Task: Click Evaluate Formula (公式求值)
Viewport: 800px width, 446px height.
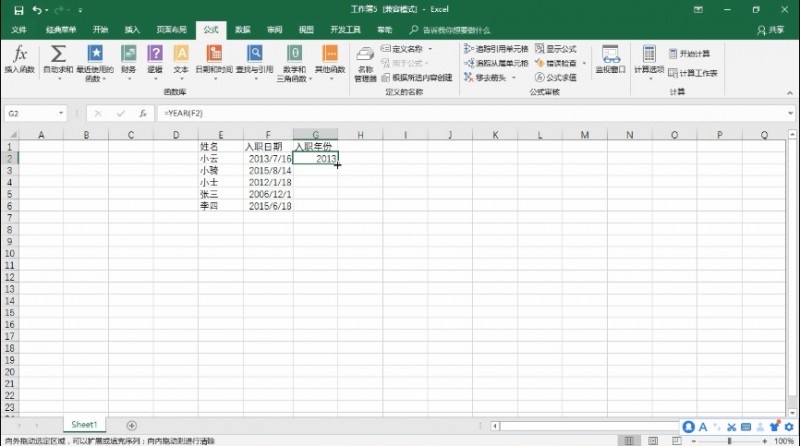Action: 556,78
